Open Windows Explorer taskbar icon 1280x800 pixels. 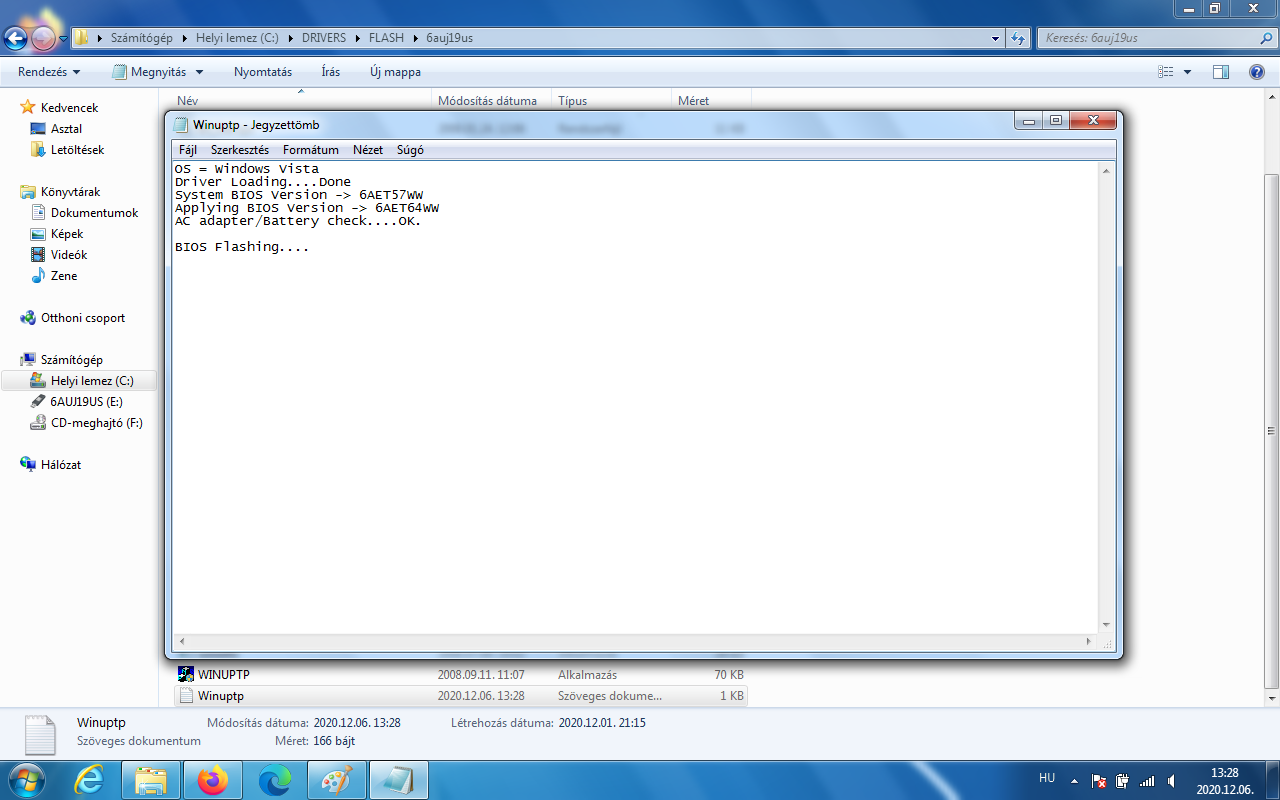152,780
